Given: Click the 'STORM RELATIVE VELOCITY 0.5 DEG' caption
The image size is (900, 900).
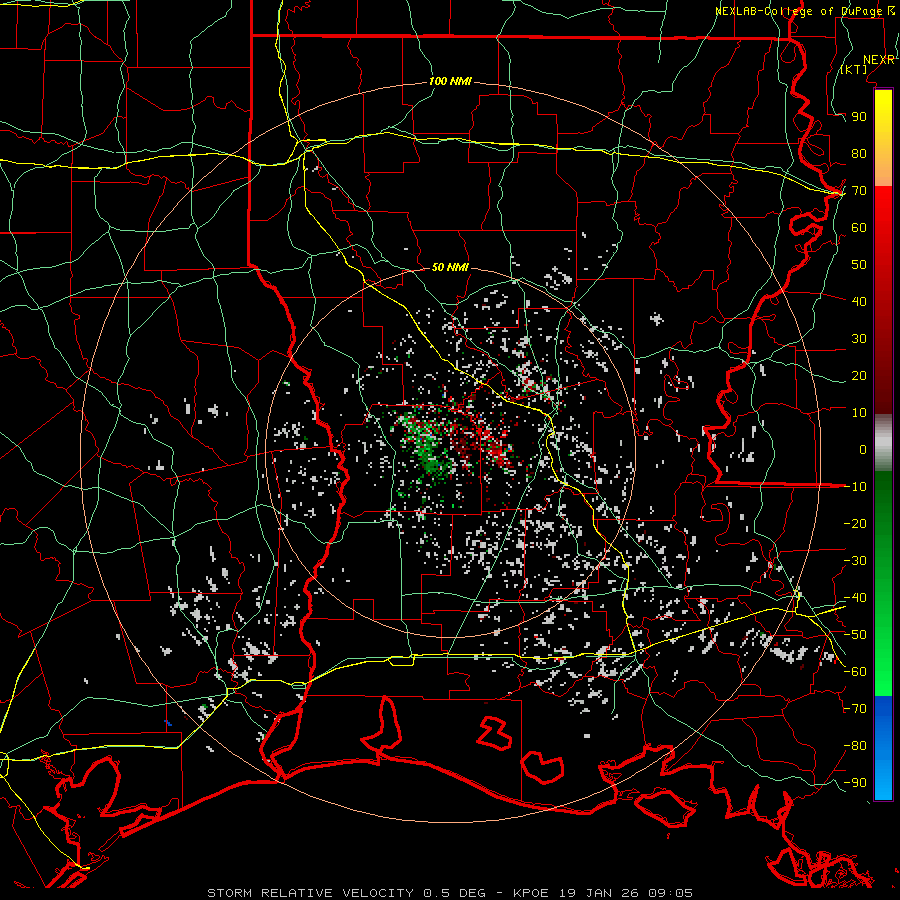Looking at the screenshot, I should [346, 893].
